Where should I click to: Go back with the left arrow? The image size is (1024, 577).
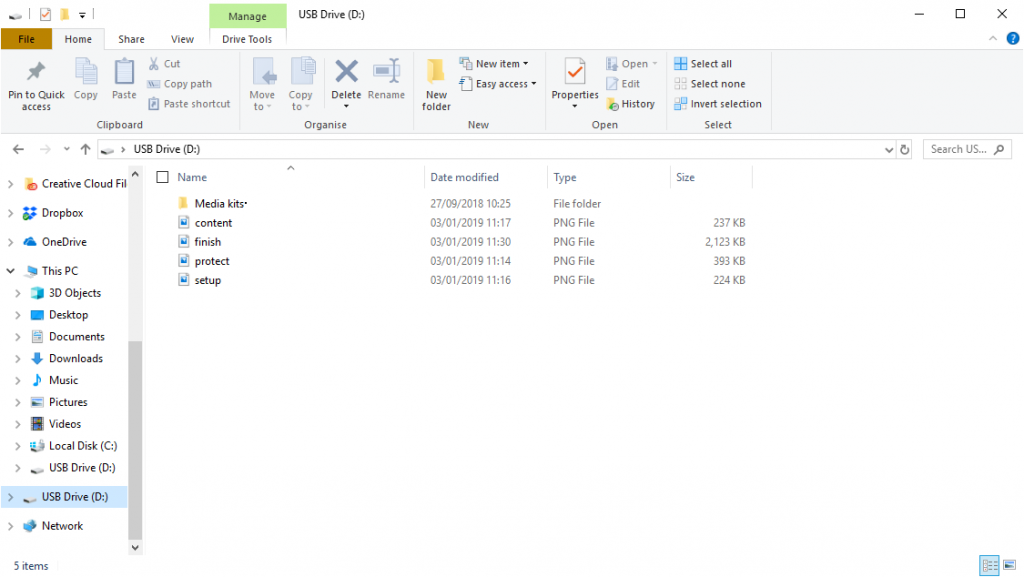pyautogui.click(x=18, y=149)
